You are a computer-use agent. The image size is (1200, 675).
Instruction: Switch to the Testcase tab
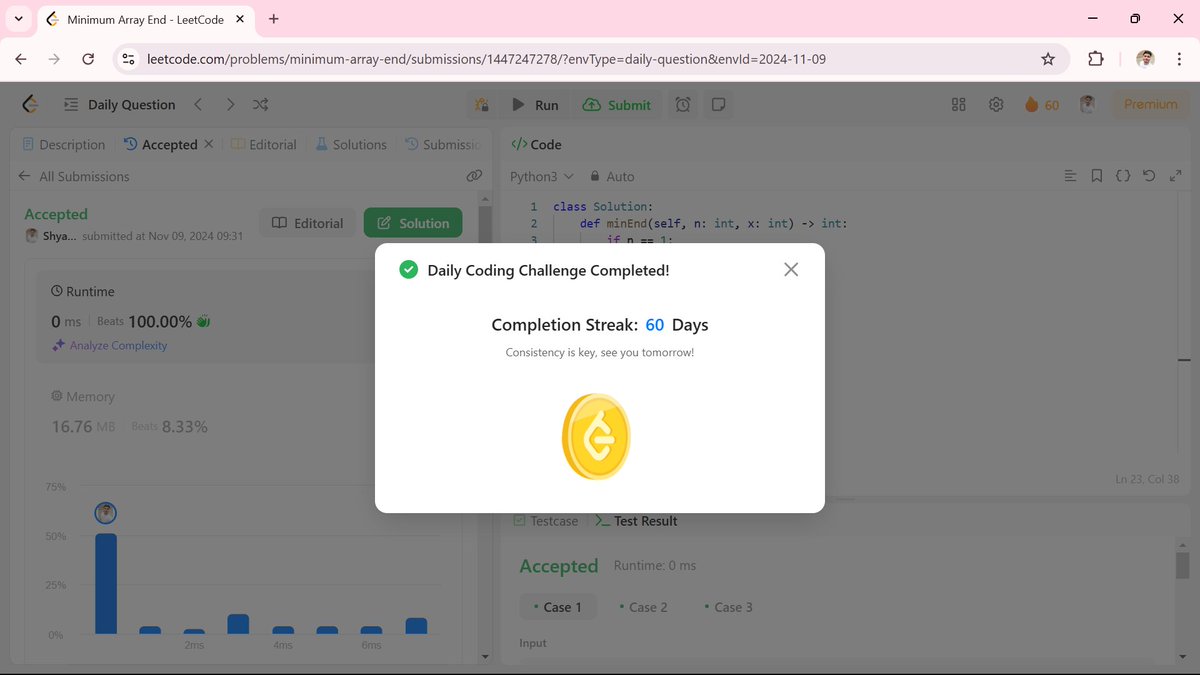(x=545, y=521)
